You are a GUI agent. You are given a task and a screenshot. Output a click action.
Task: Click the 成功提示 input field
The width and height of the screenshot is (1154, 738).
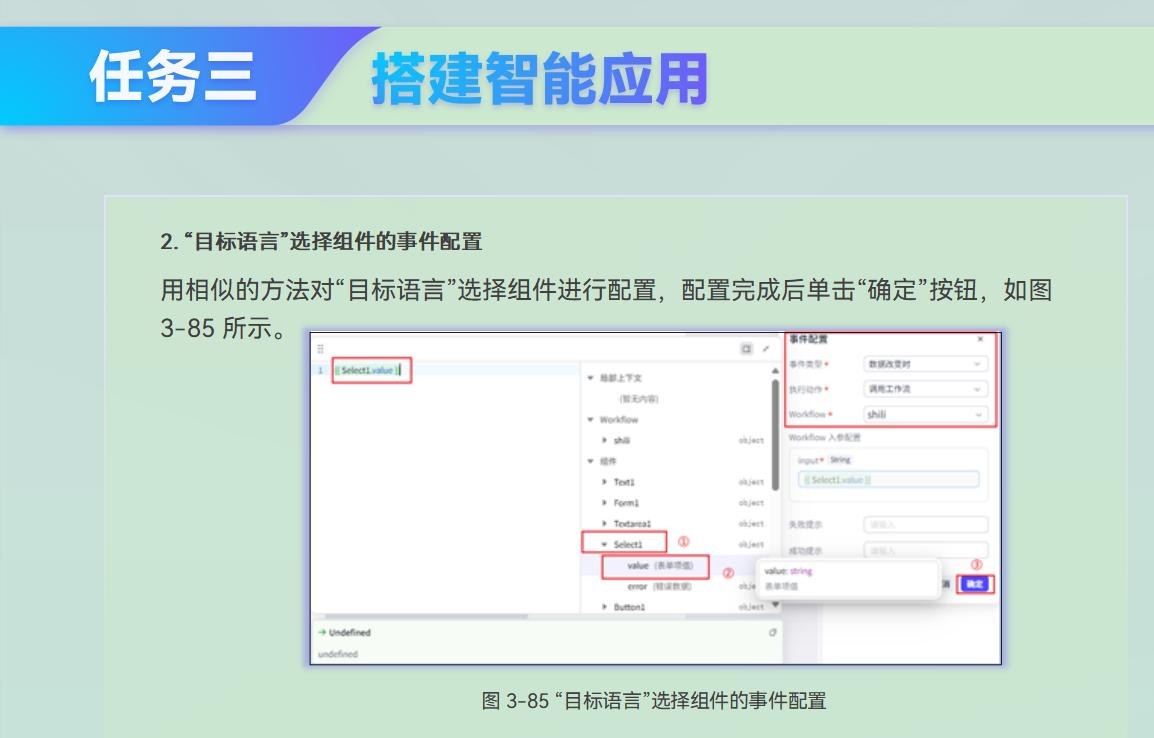925,550
